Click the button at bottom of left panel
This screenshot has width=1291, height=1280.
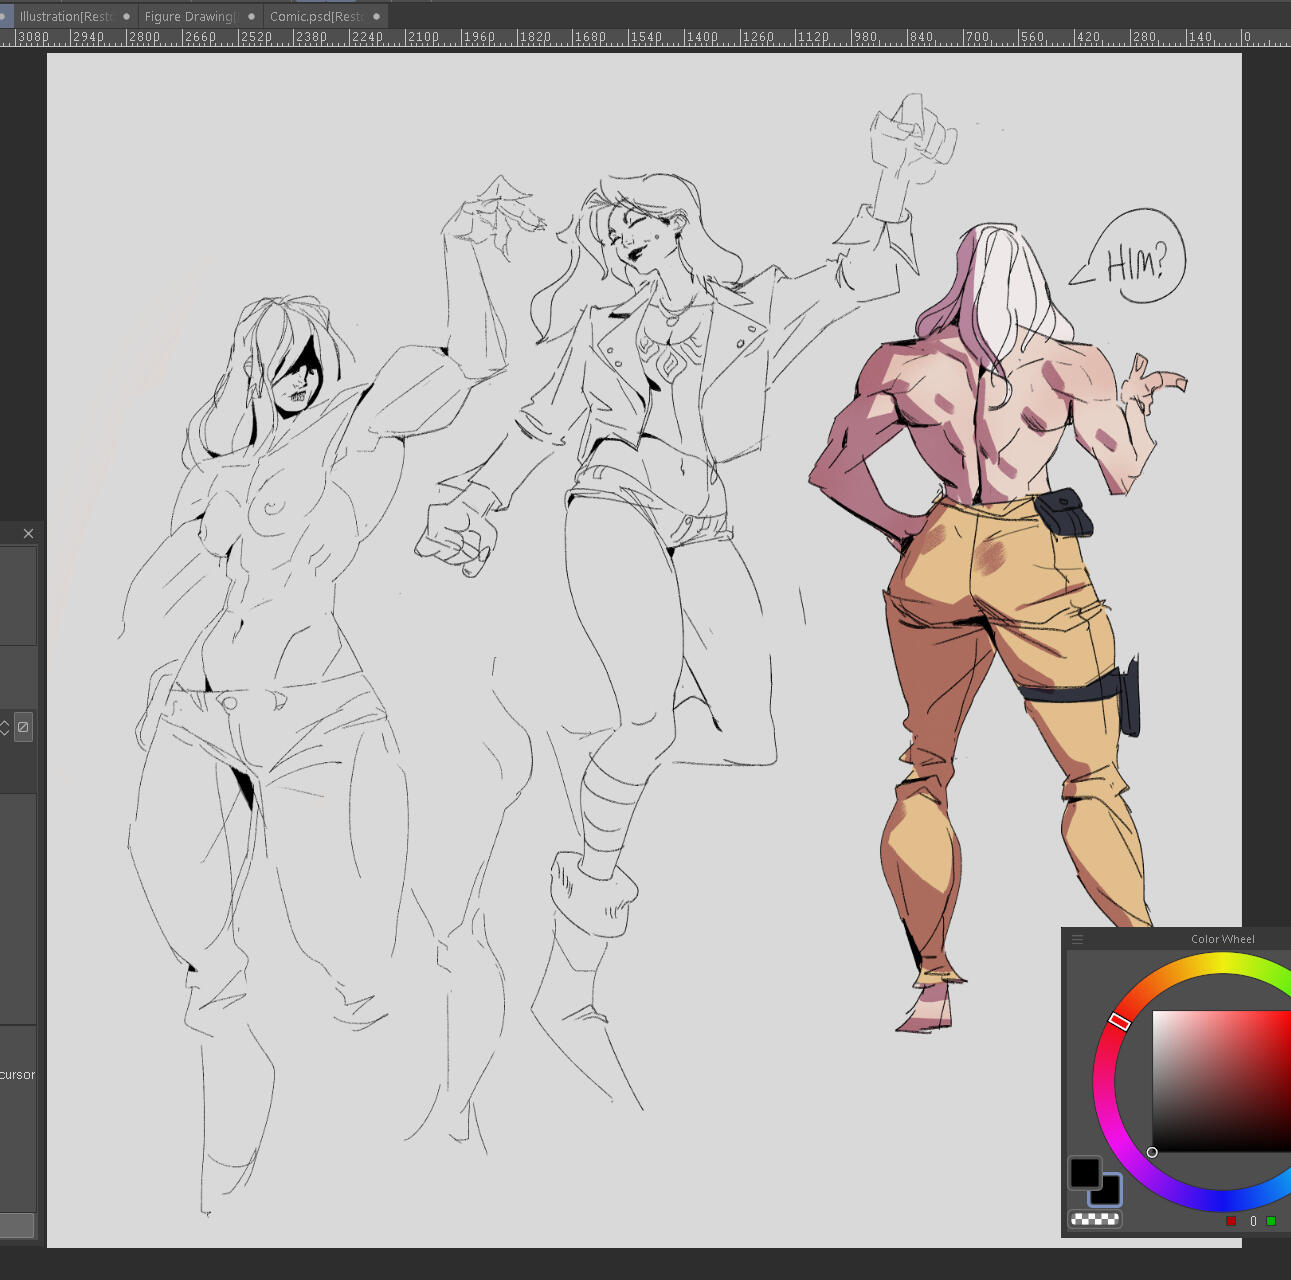(16, 1225)
